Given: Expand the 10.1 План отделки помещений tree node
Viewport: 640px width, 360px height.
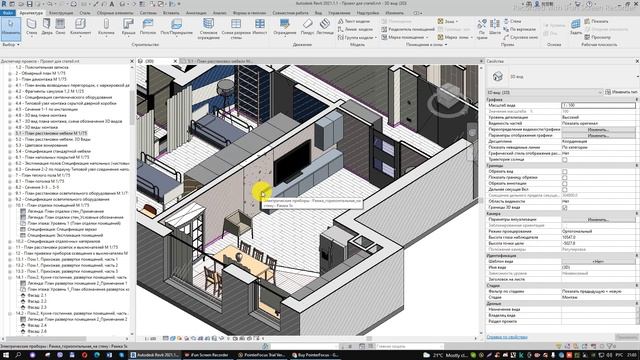Looking at the screenshot, I should coord(10,205).
